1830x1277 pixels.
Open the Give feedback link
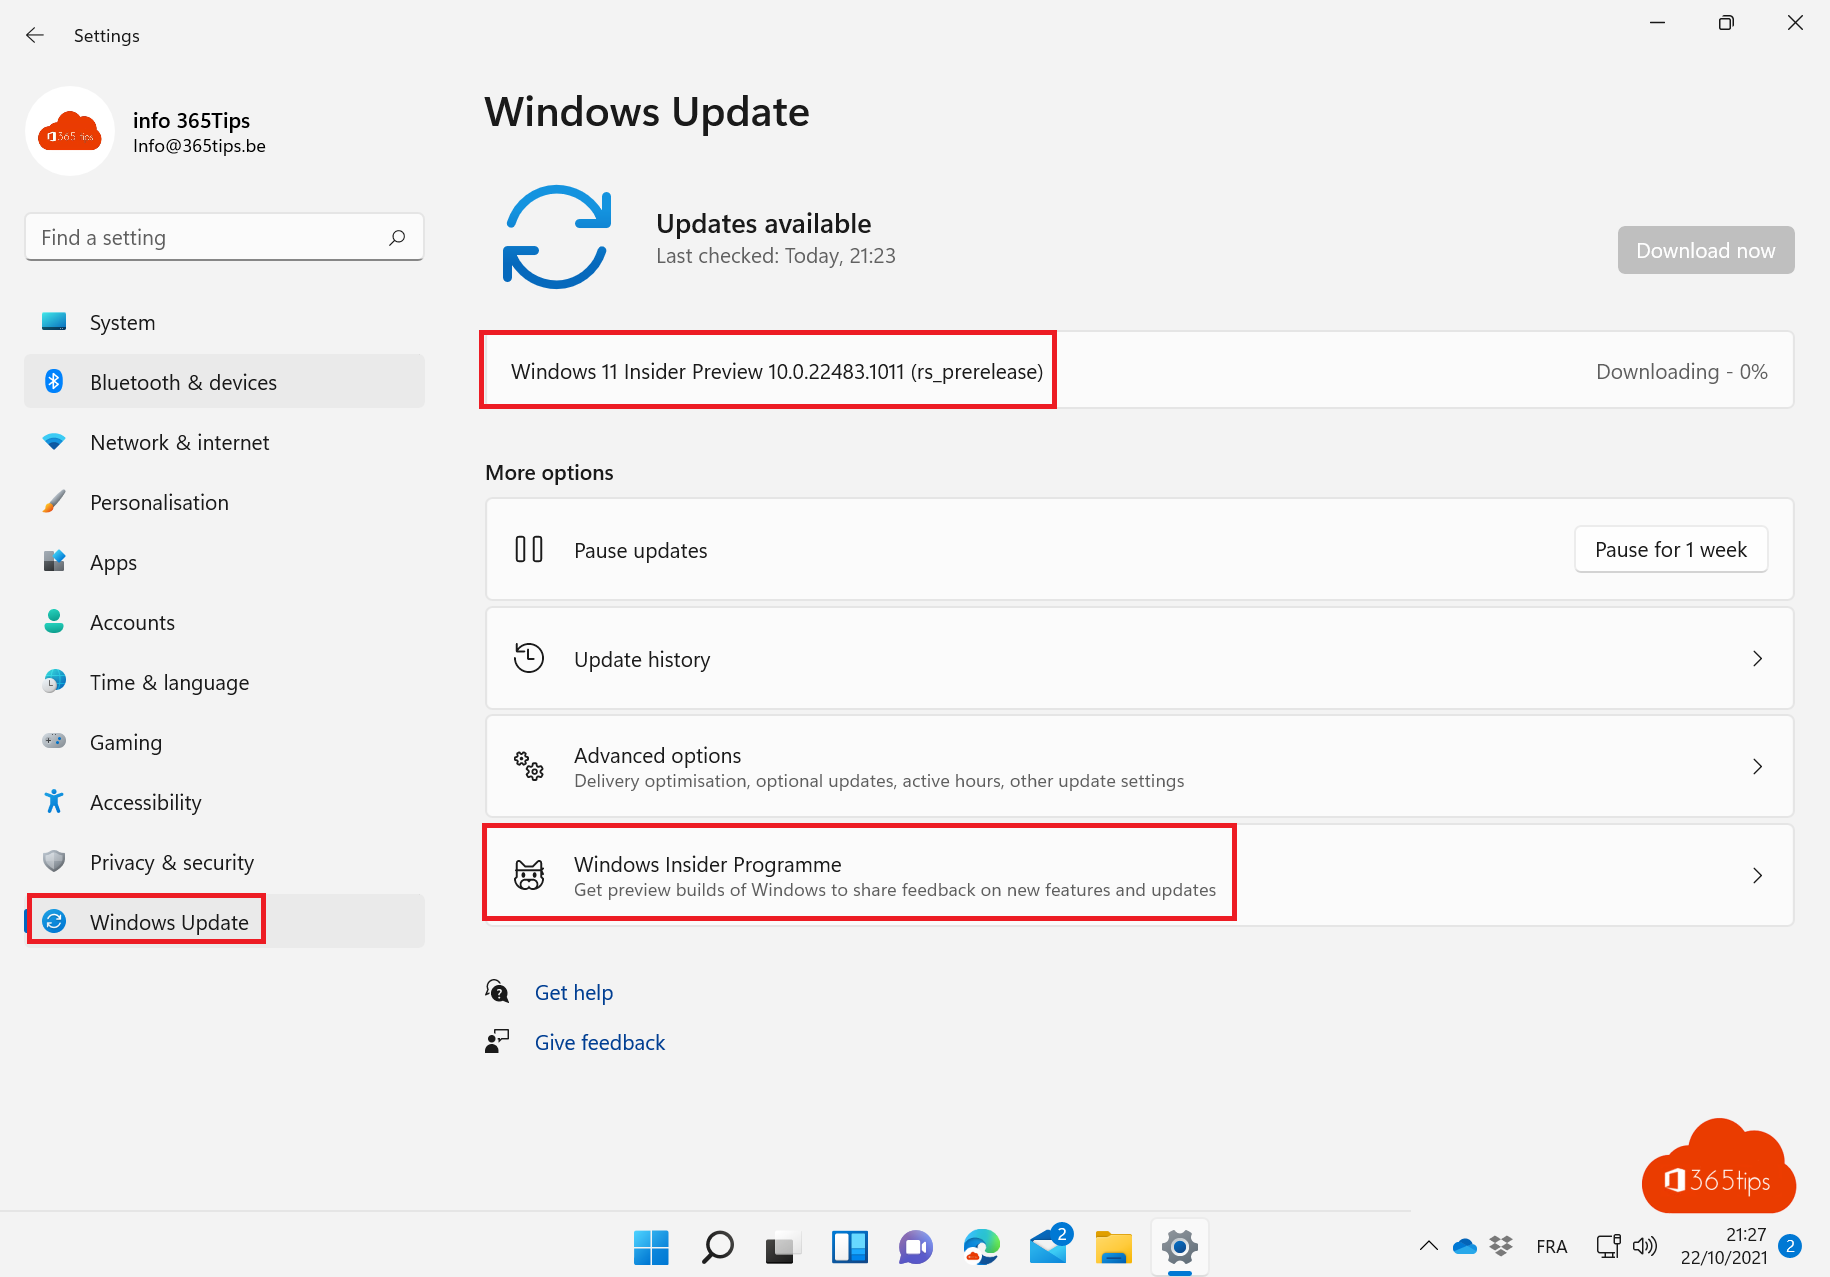pos(600,1042)
